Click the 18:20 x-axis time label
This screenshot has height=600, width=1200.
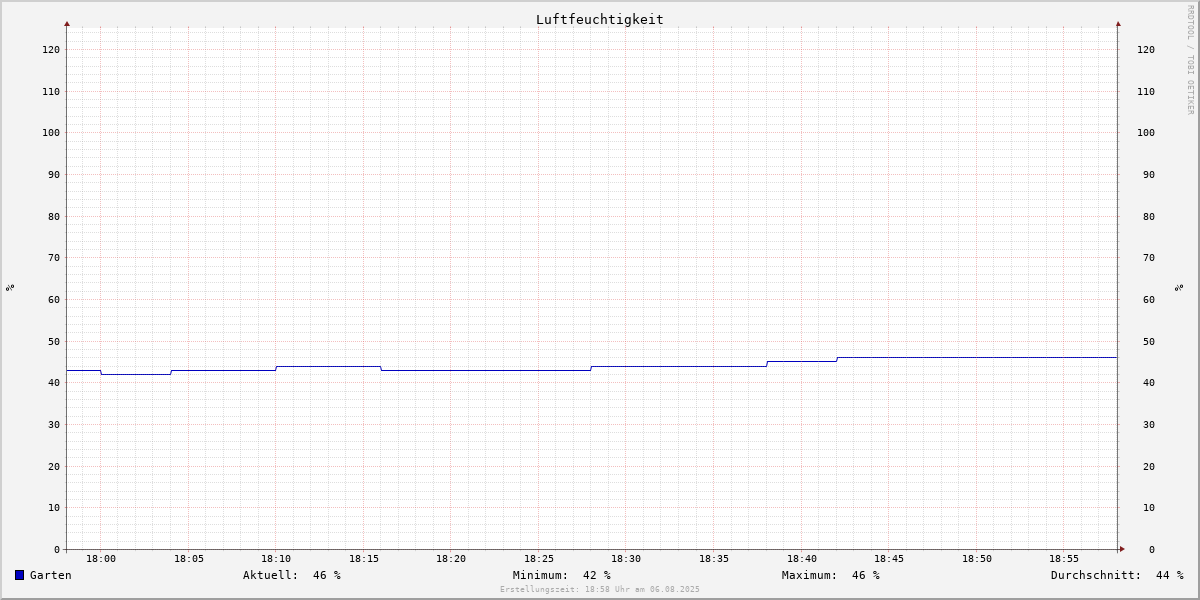coord(451,559)
